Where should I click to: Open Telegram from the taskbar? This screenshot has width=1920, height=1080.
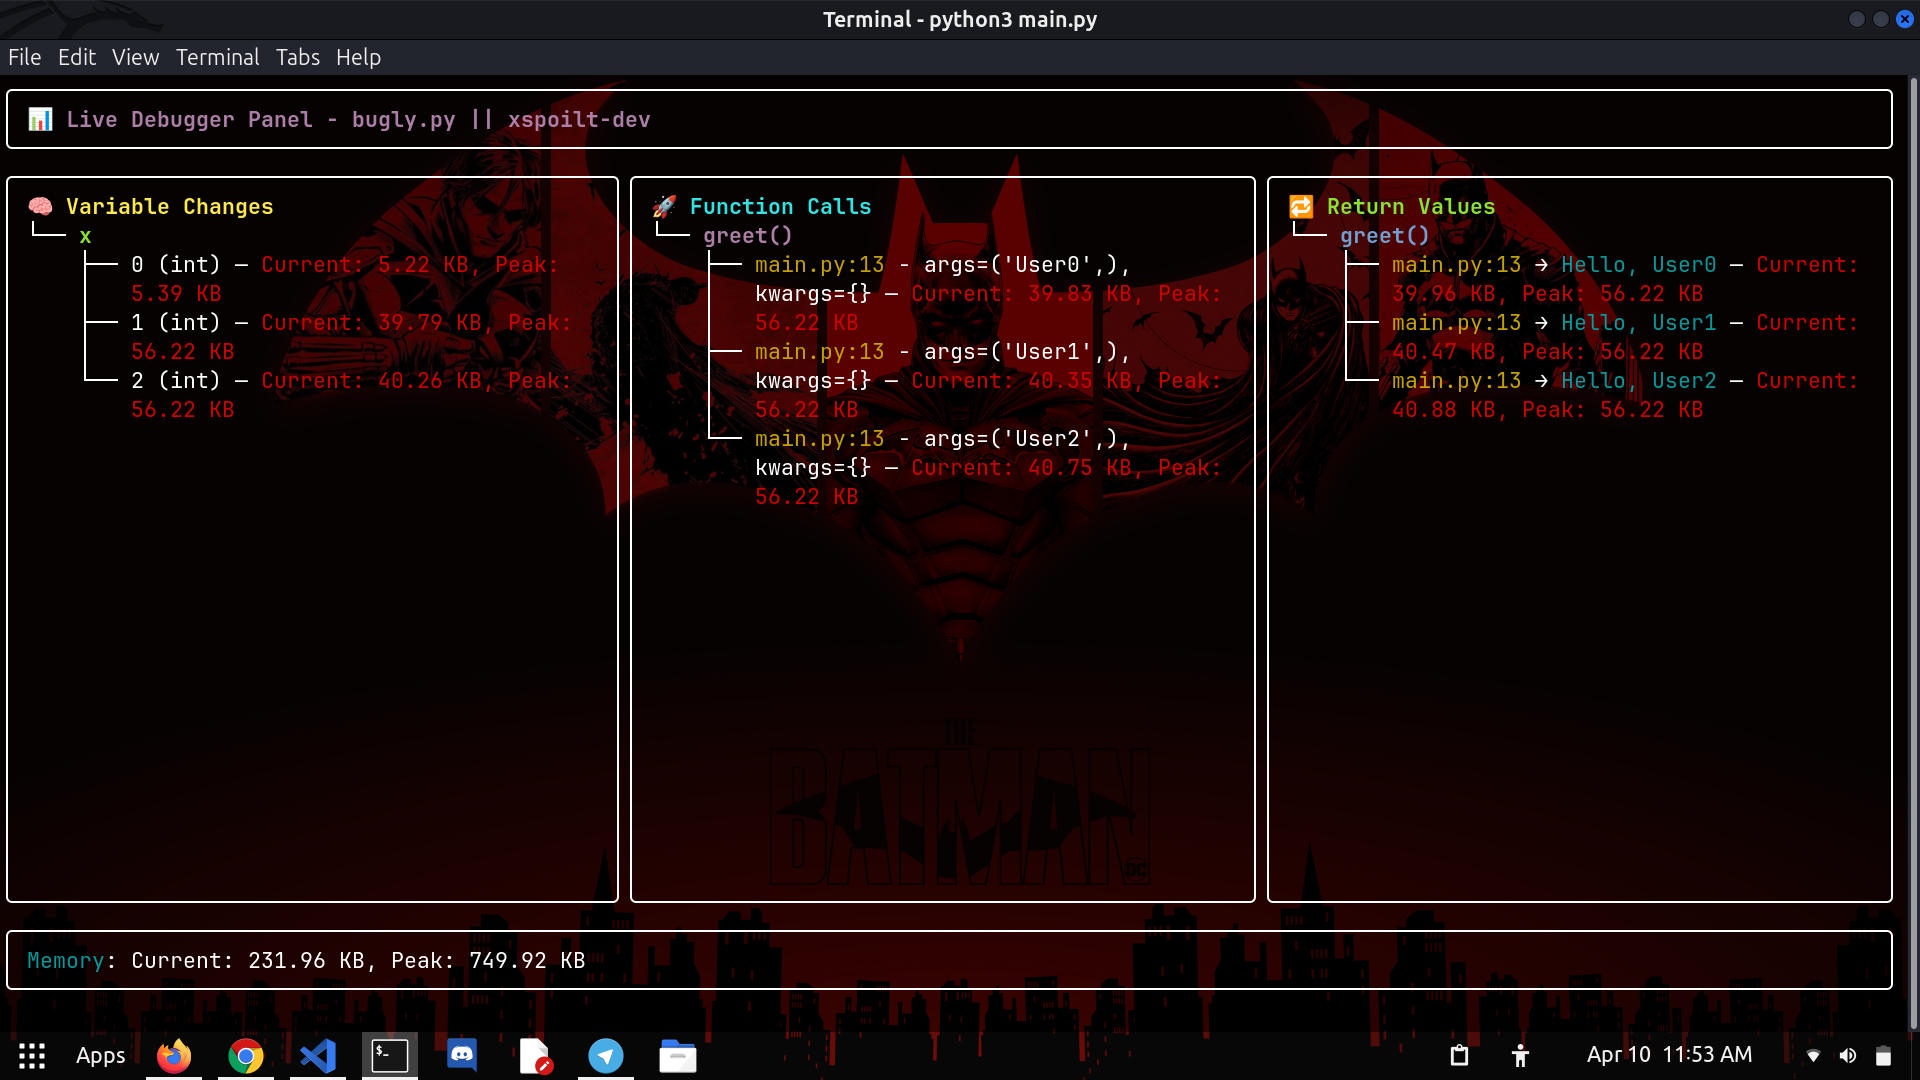click(606, 1056)
